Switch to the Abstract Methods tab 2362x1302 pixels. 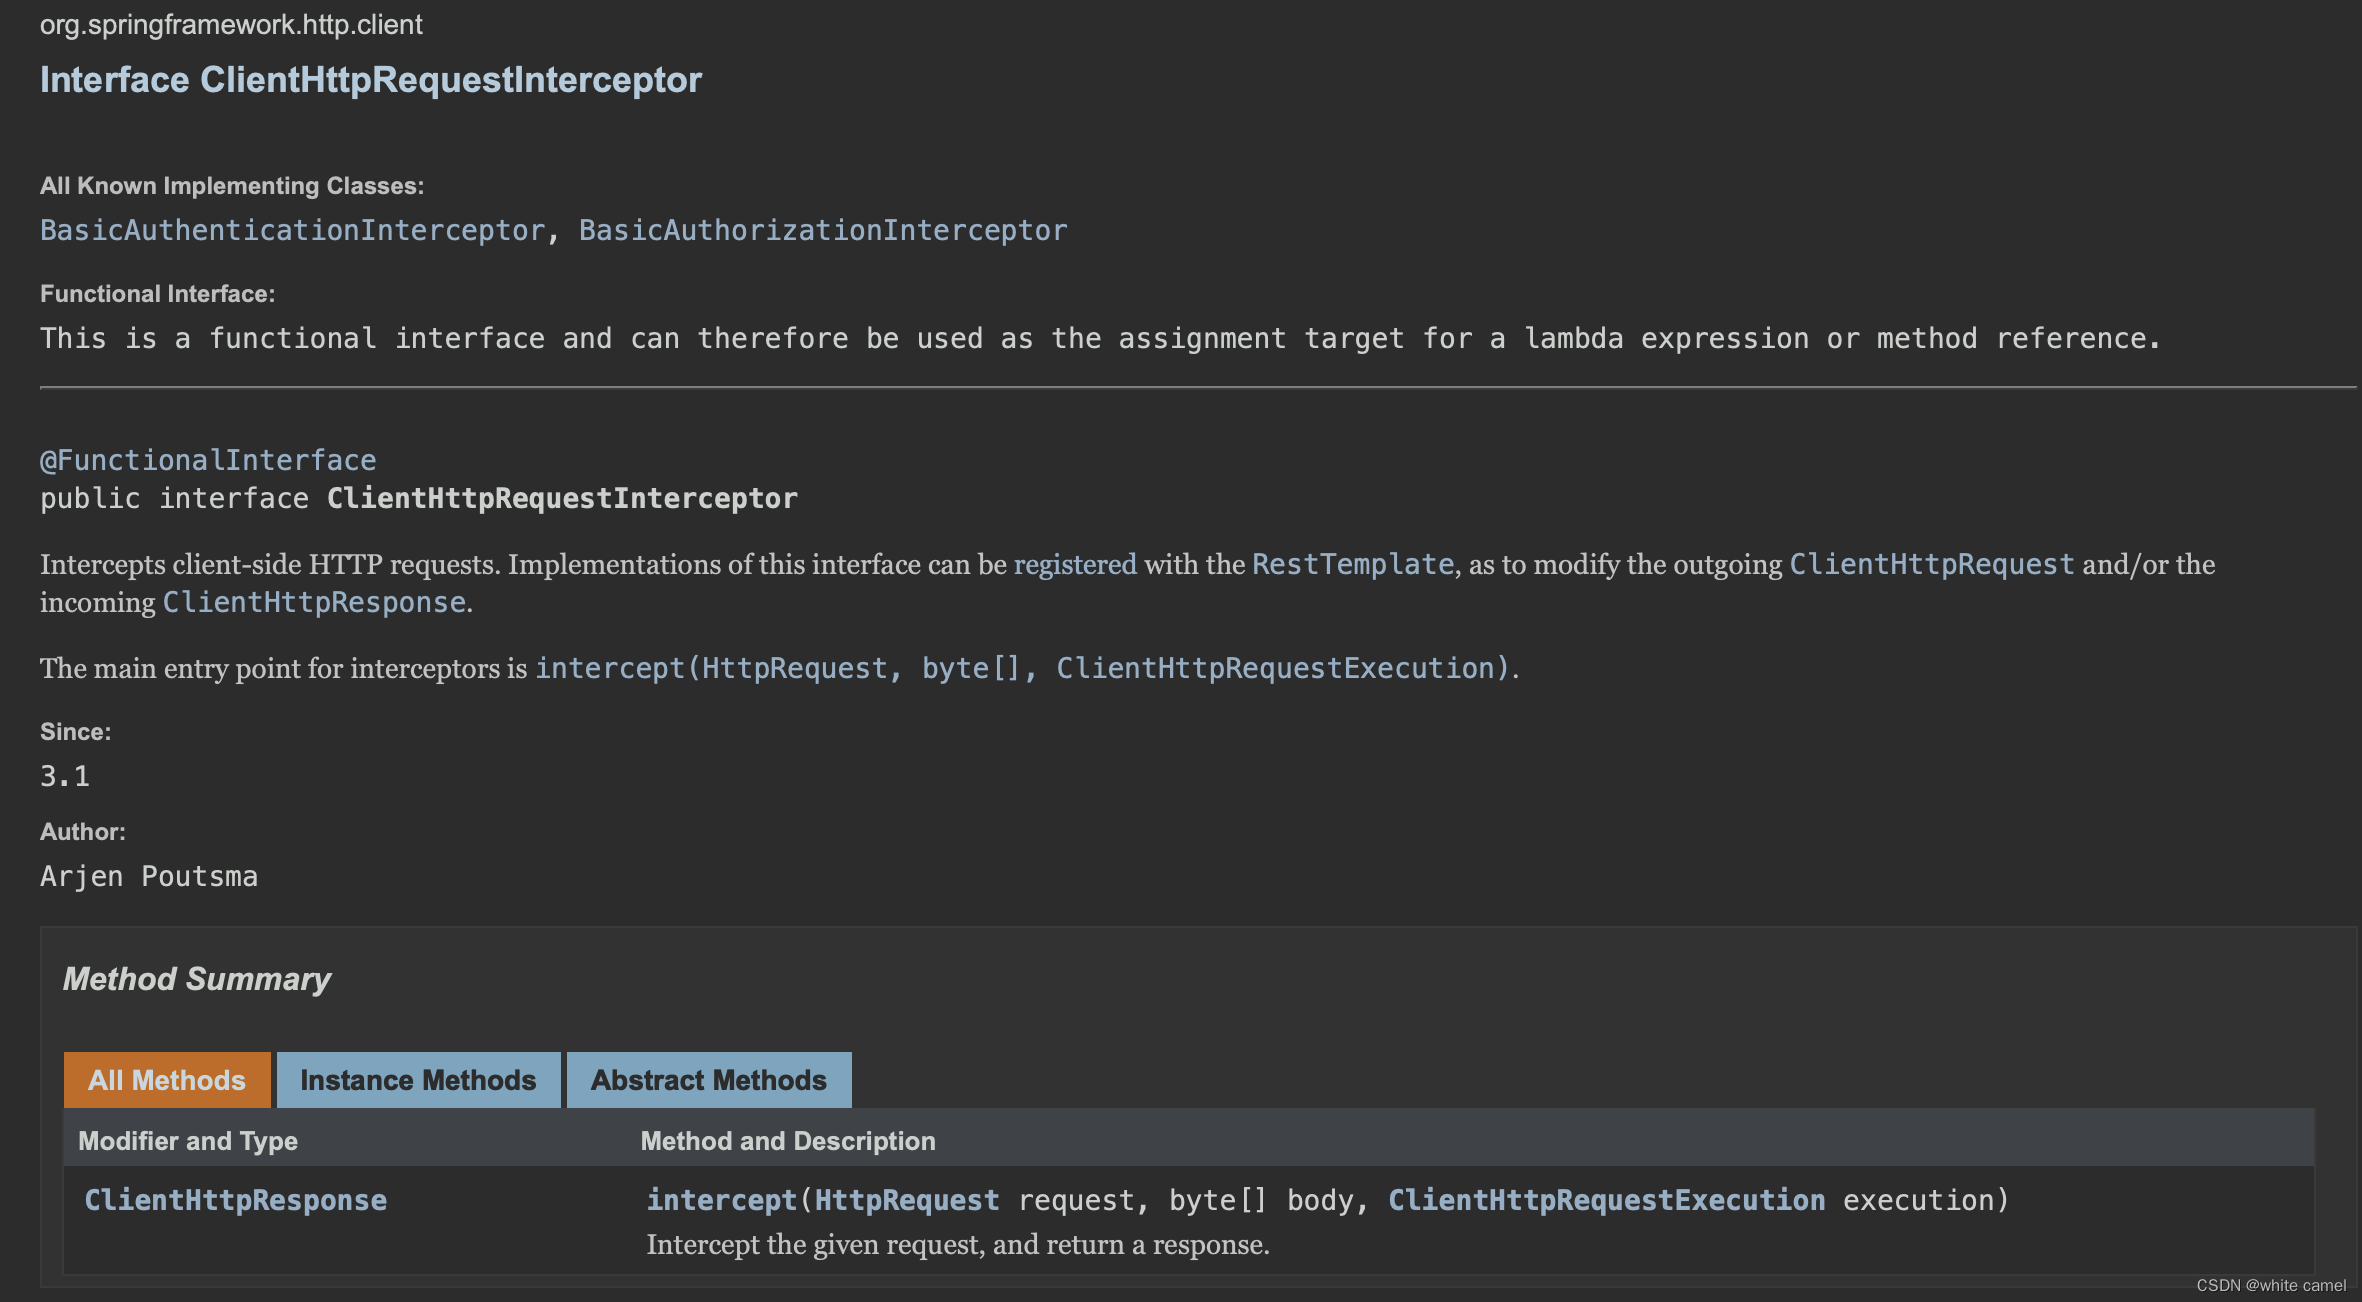point(708,1080)
